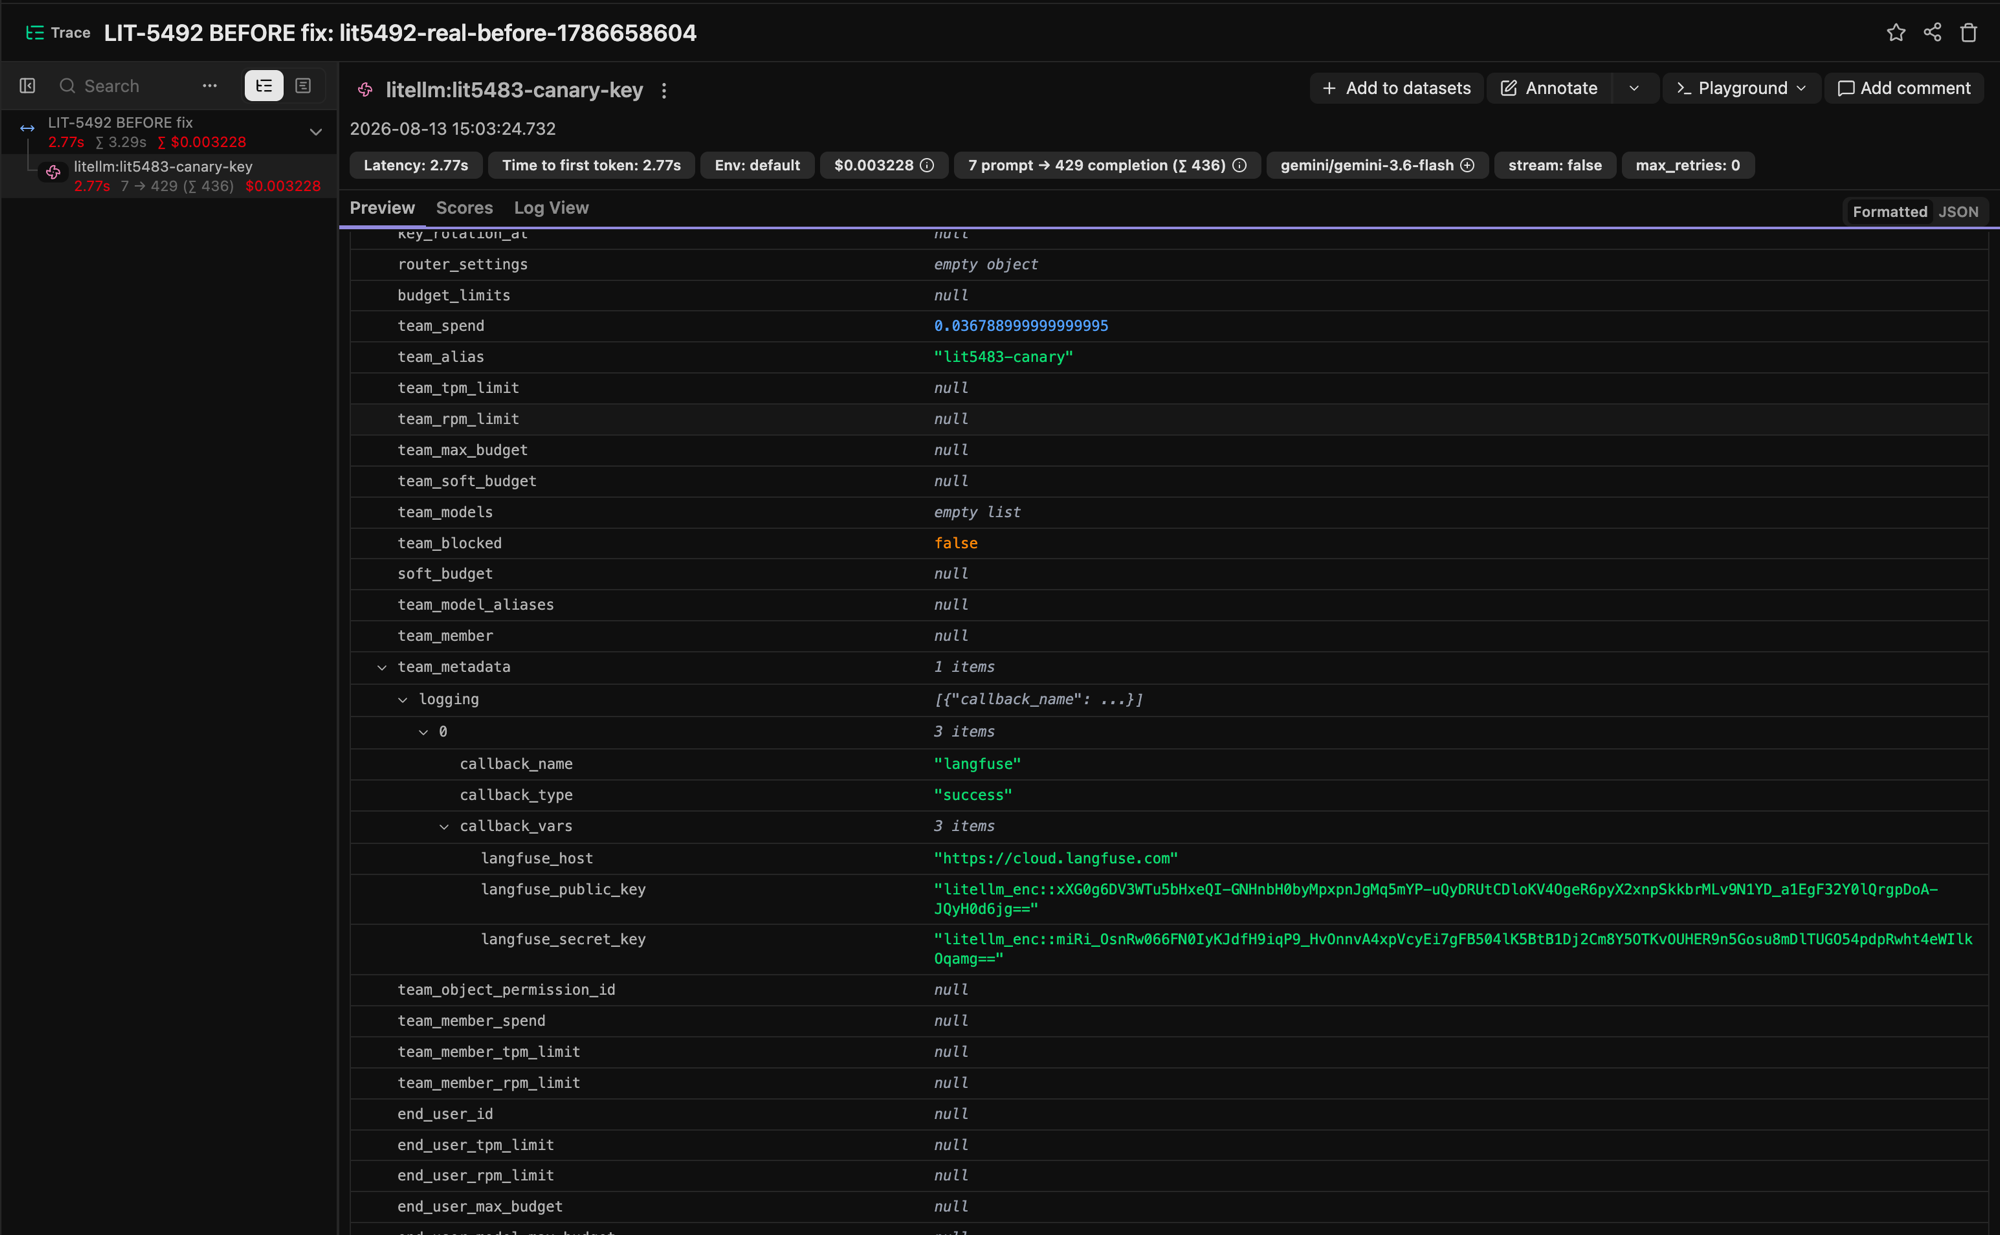Collapse the item 0 node under logging
The image size is (2000, 1235).
(x=424, y=733)
